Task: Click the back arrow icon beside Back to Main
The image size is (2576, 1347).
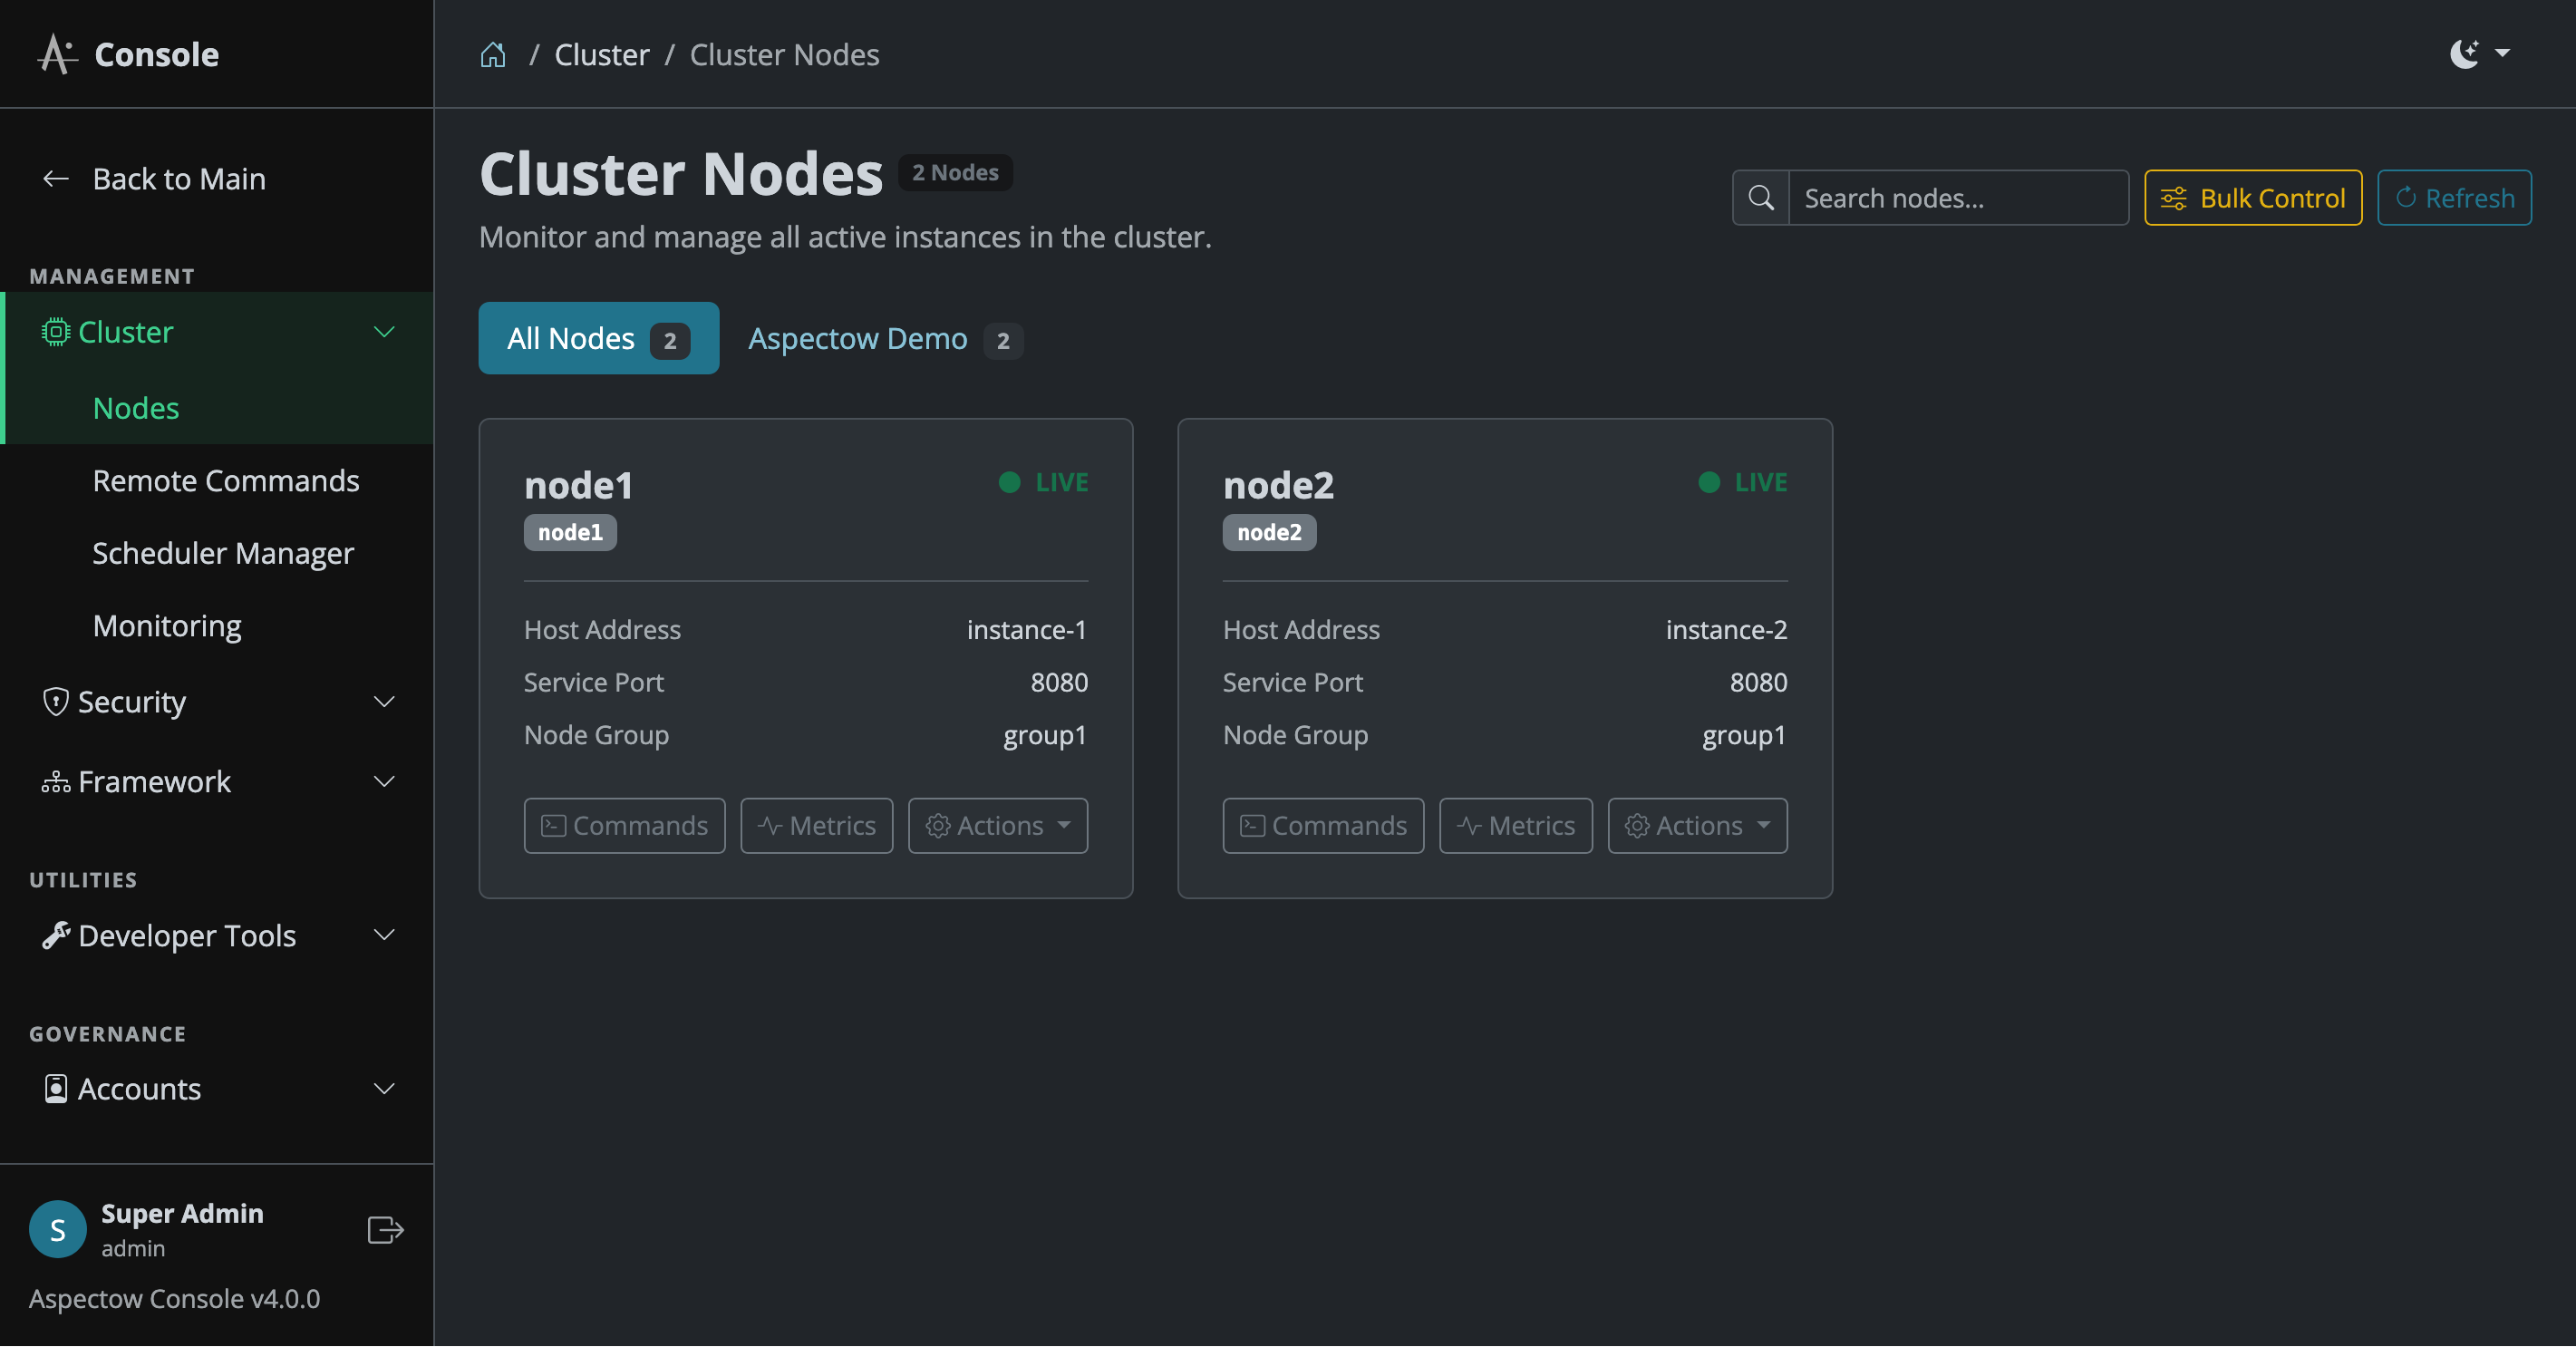Action: tap(56, 179)
